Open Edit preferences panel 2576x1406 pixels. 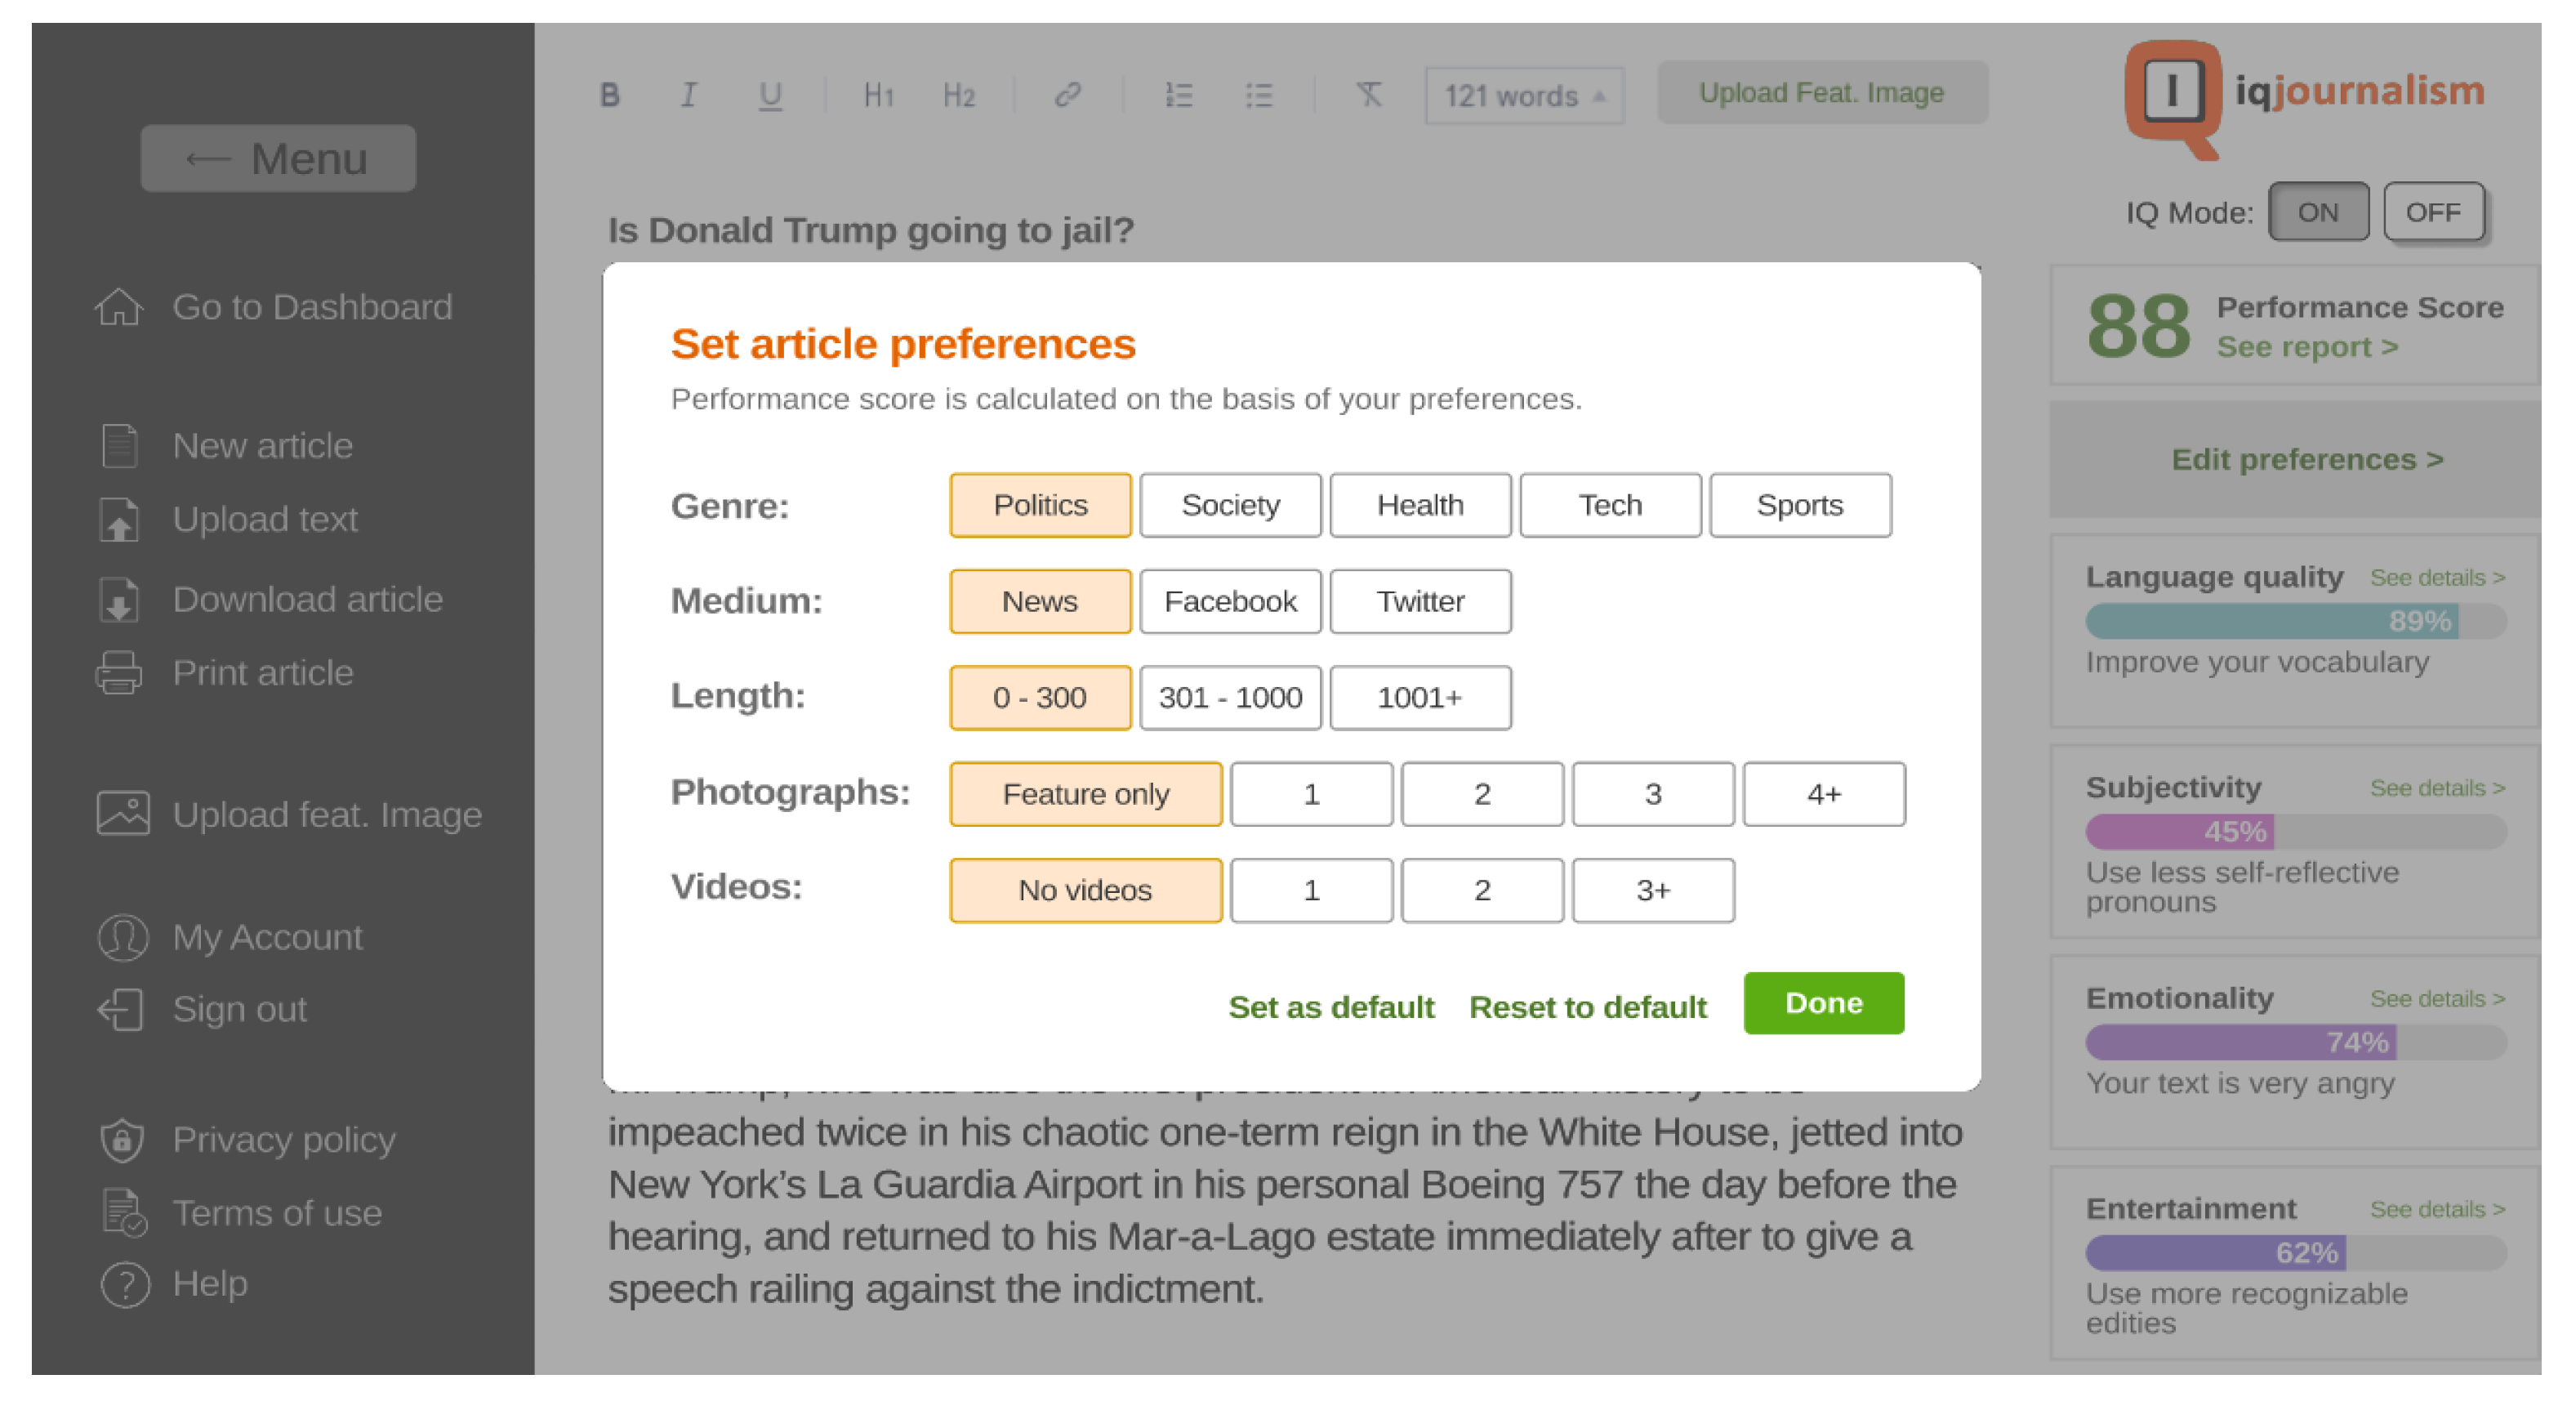coord(2306,459)
